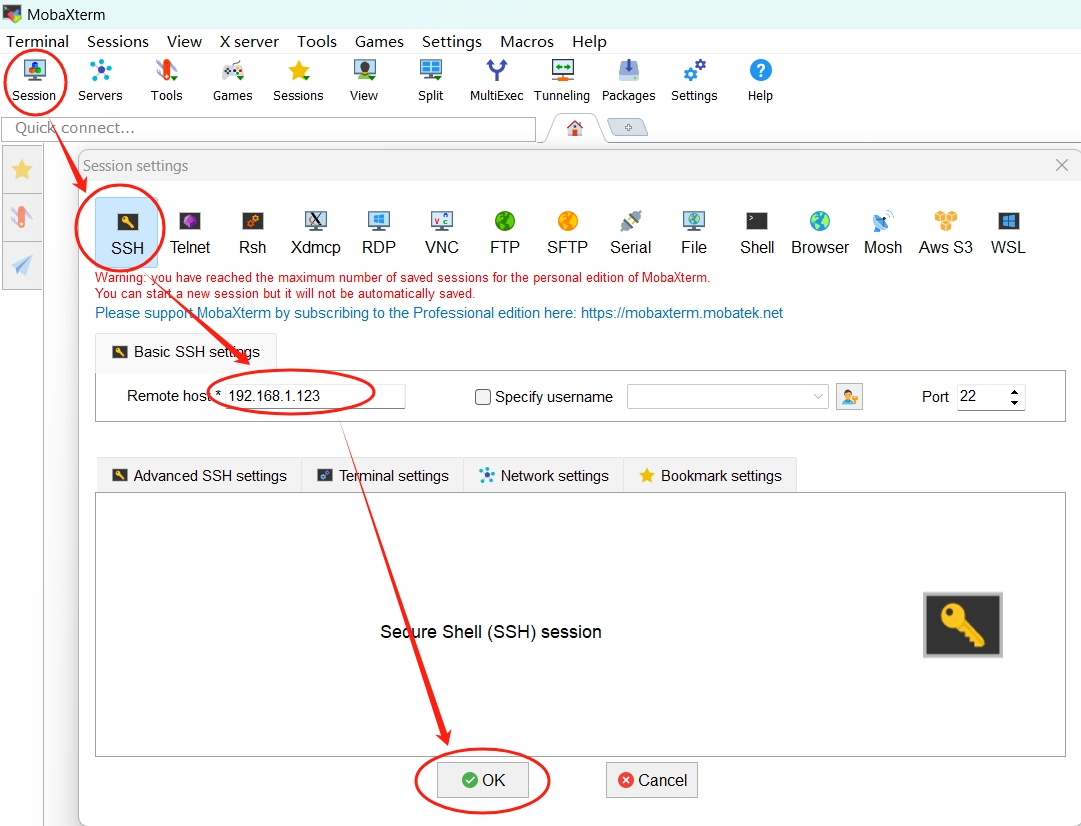Activate the MultiExec toolbar icon
The image size is (1081, 826).
(x=496, y=81)
